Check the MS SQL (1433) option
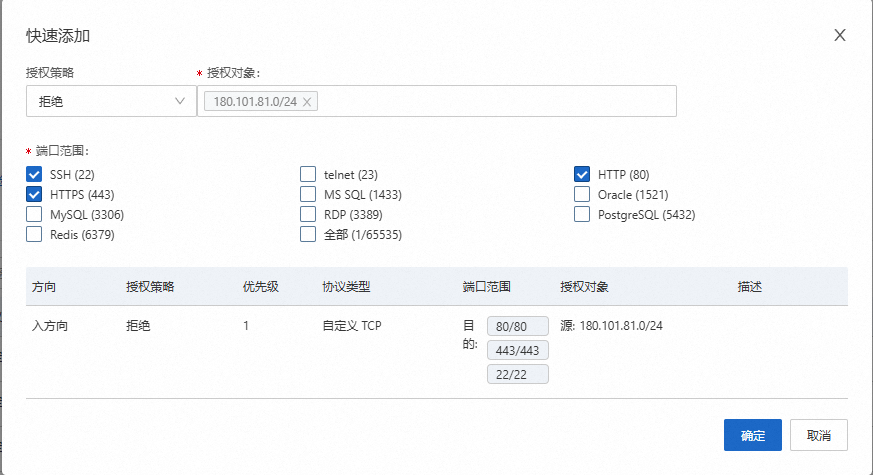Image resolution: width=873 pixels, height=475 pixels. (x=308, y=194)
